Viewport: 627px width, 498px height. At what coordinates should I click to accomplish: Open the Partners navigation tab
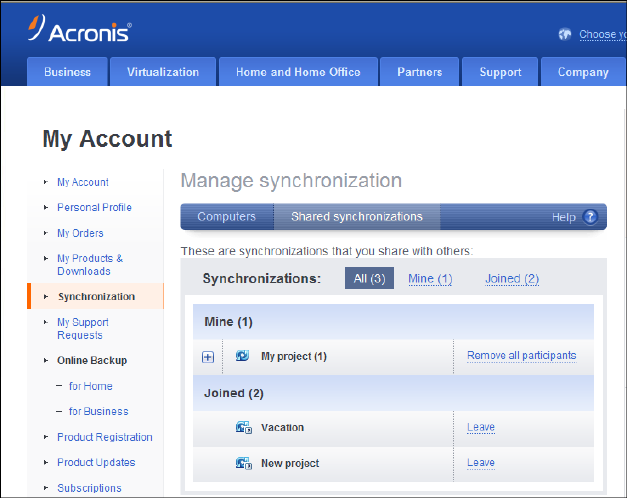(419, 72)
